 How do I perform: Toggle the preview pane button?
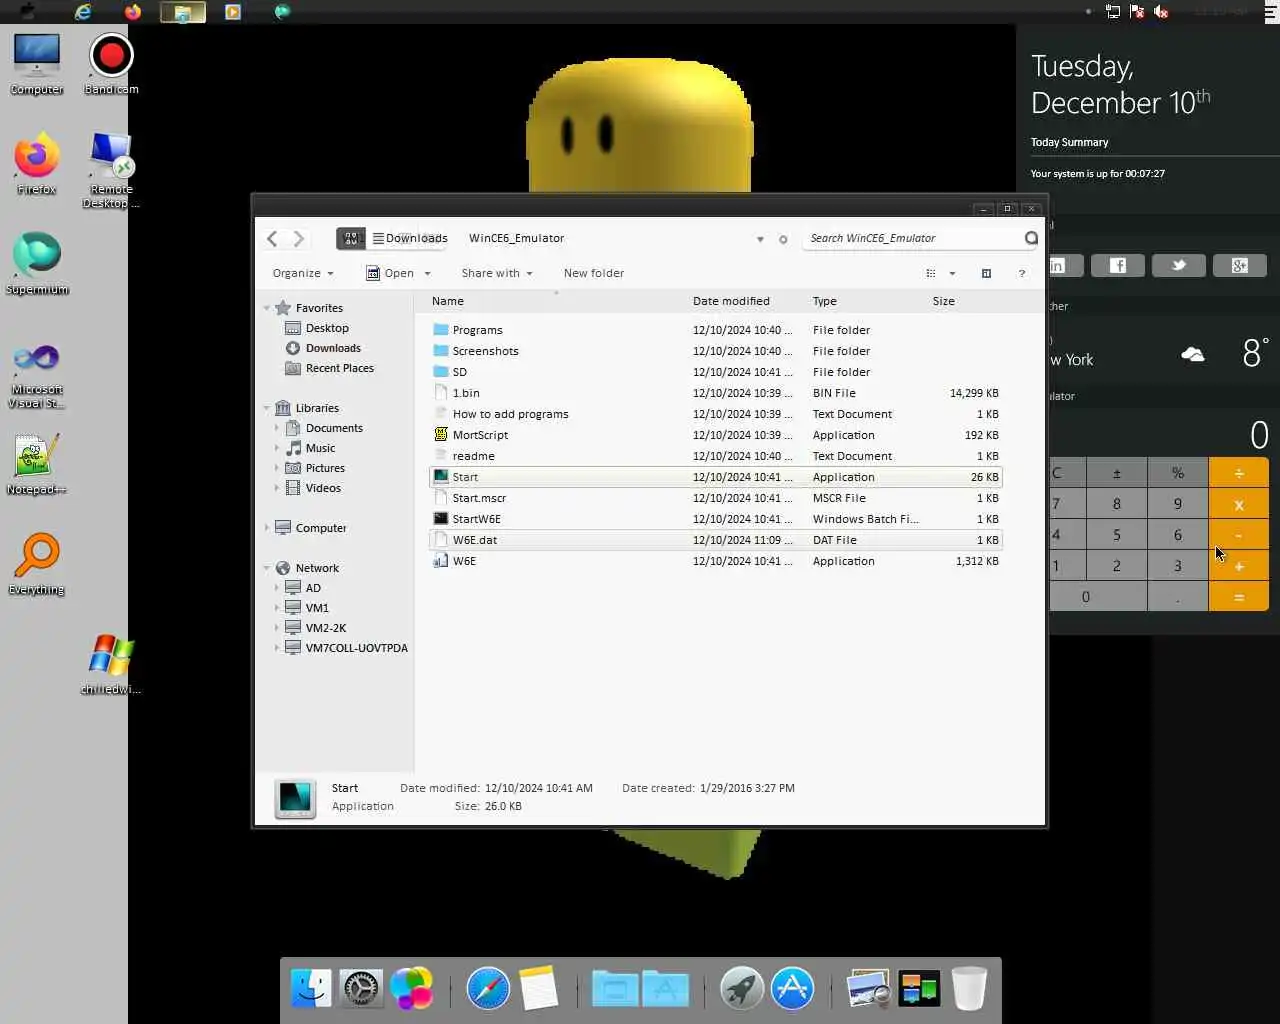[x=986, y=273]
